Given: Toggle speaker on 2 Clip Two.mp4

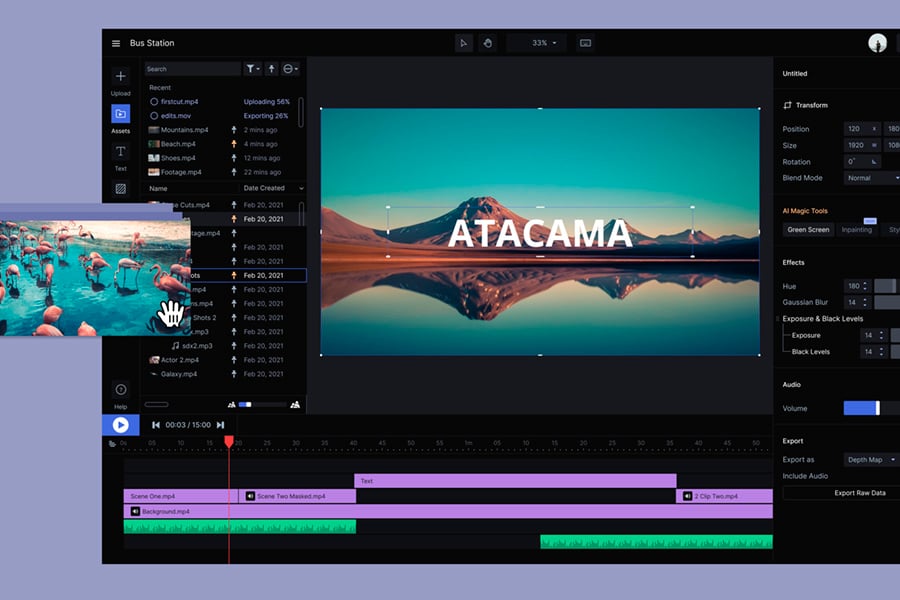Looking at the screenshot, I should pos(687,496).
